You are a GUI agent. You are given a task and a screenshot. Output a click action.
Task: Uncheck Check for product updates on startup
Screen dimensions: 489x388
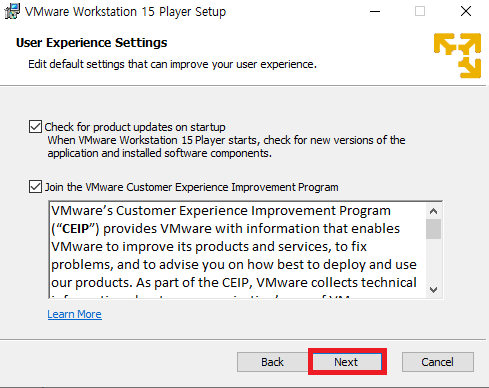tap(35, 127)
